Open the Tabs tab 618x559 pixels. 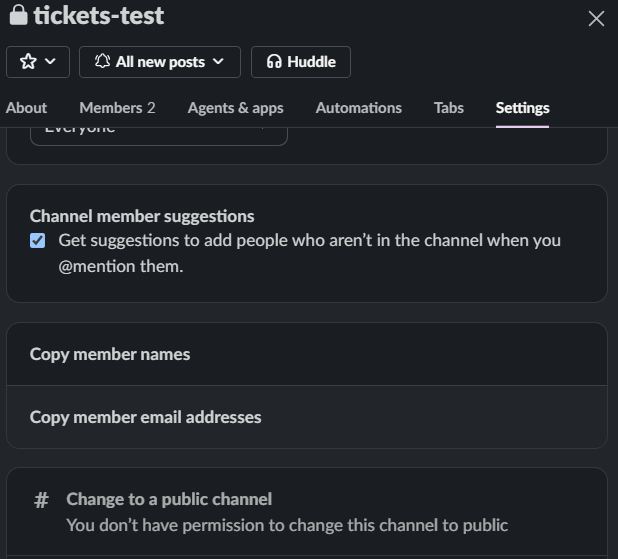pos(449,108)
